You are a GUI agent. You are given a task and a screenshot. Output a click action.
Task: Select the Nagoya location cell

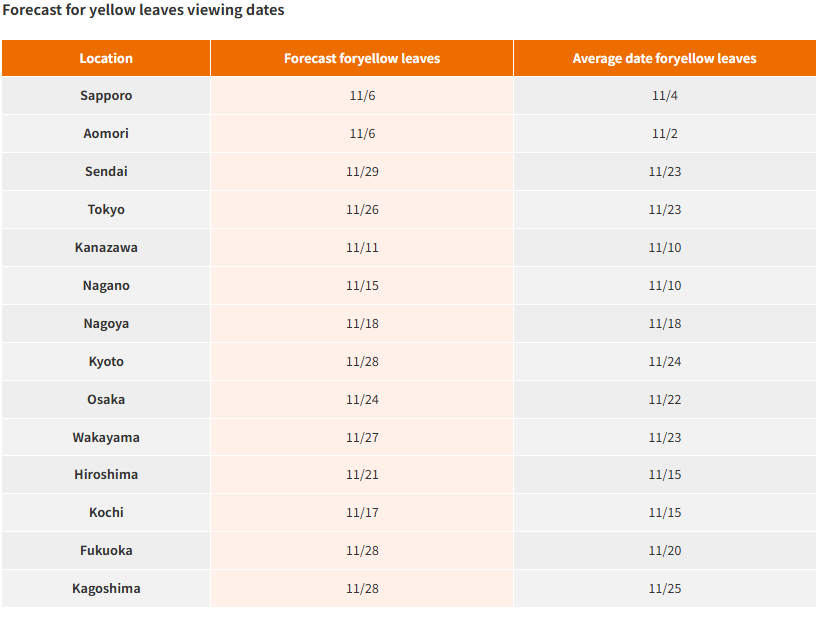point(106,324)
